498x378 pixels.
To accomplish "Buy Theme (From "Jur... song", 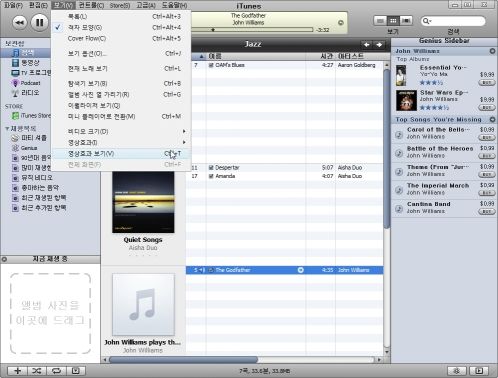I will (x=486, y=174).
